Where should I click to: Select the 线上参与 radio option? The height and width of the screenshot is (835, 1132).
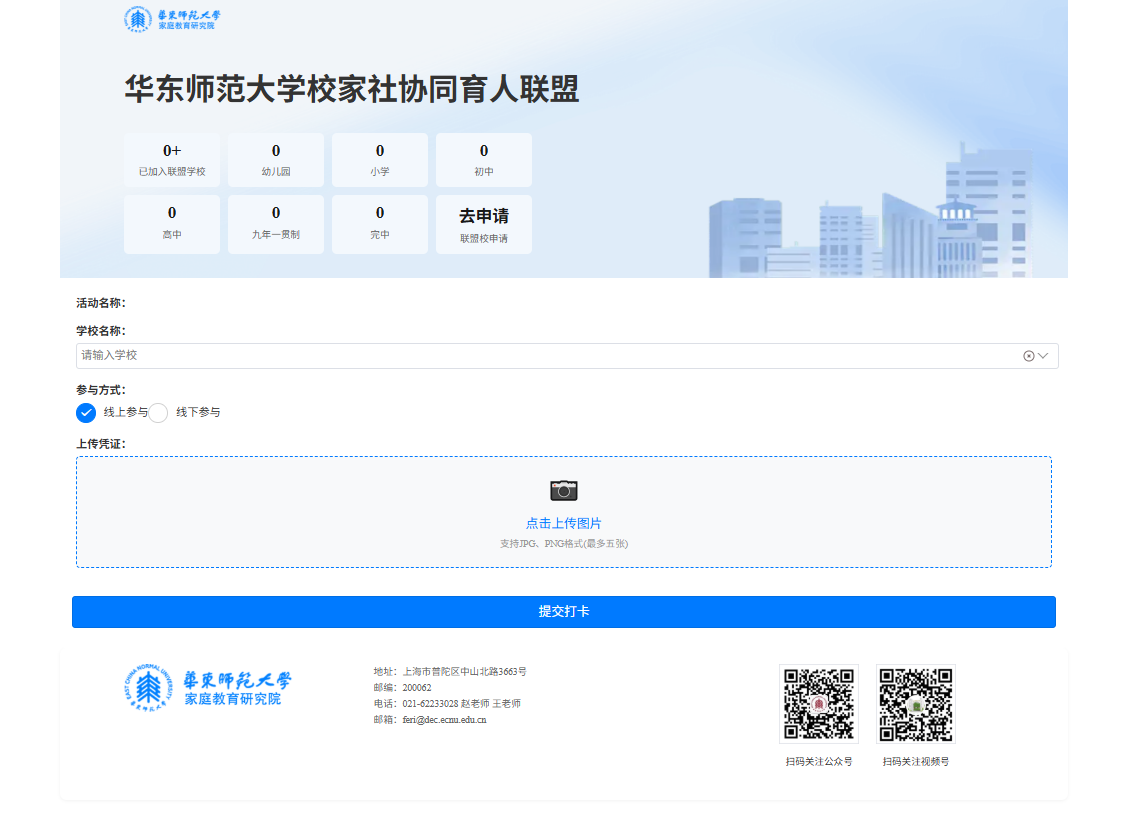(x=87, y=413)
